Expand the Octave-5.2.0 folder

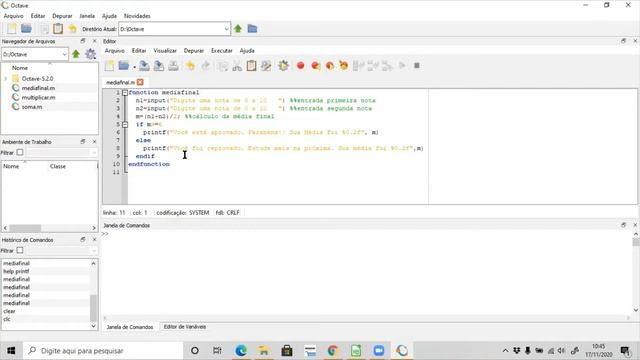[6, 78]
